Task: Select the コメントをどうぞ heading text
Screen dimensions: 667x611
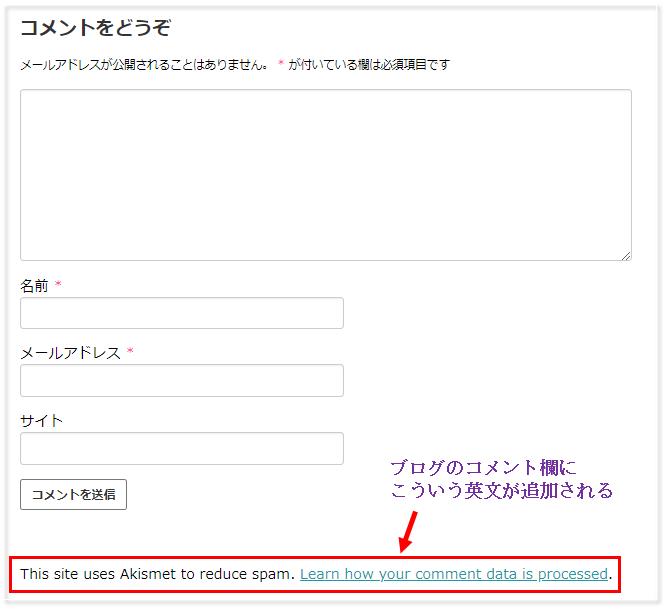Action: click(x=95, y=28)
